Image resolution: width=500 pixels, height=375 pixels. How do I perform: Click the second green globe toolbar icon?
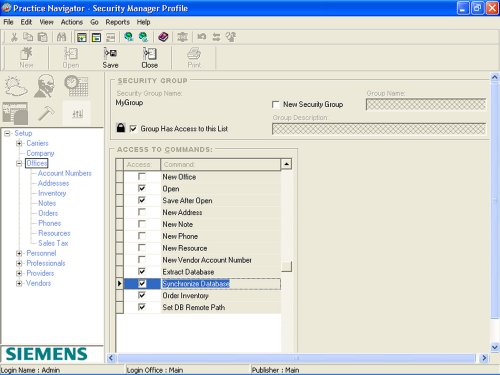[143, 37]
